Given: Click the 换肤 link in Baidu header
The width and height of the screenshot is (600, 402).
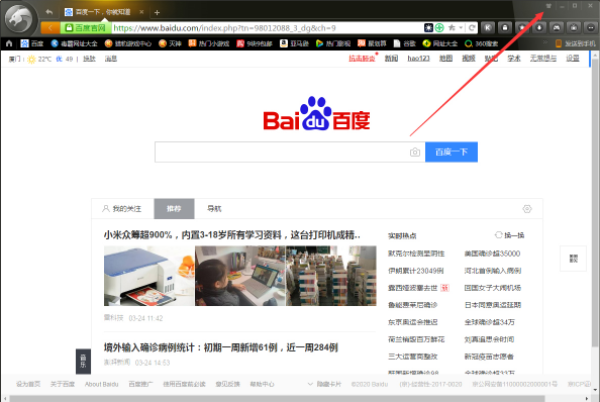Looking at the screenshot, I should click(x=89, y=59).
